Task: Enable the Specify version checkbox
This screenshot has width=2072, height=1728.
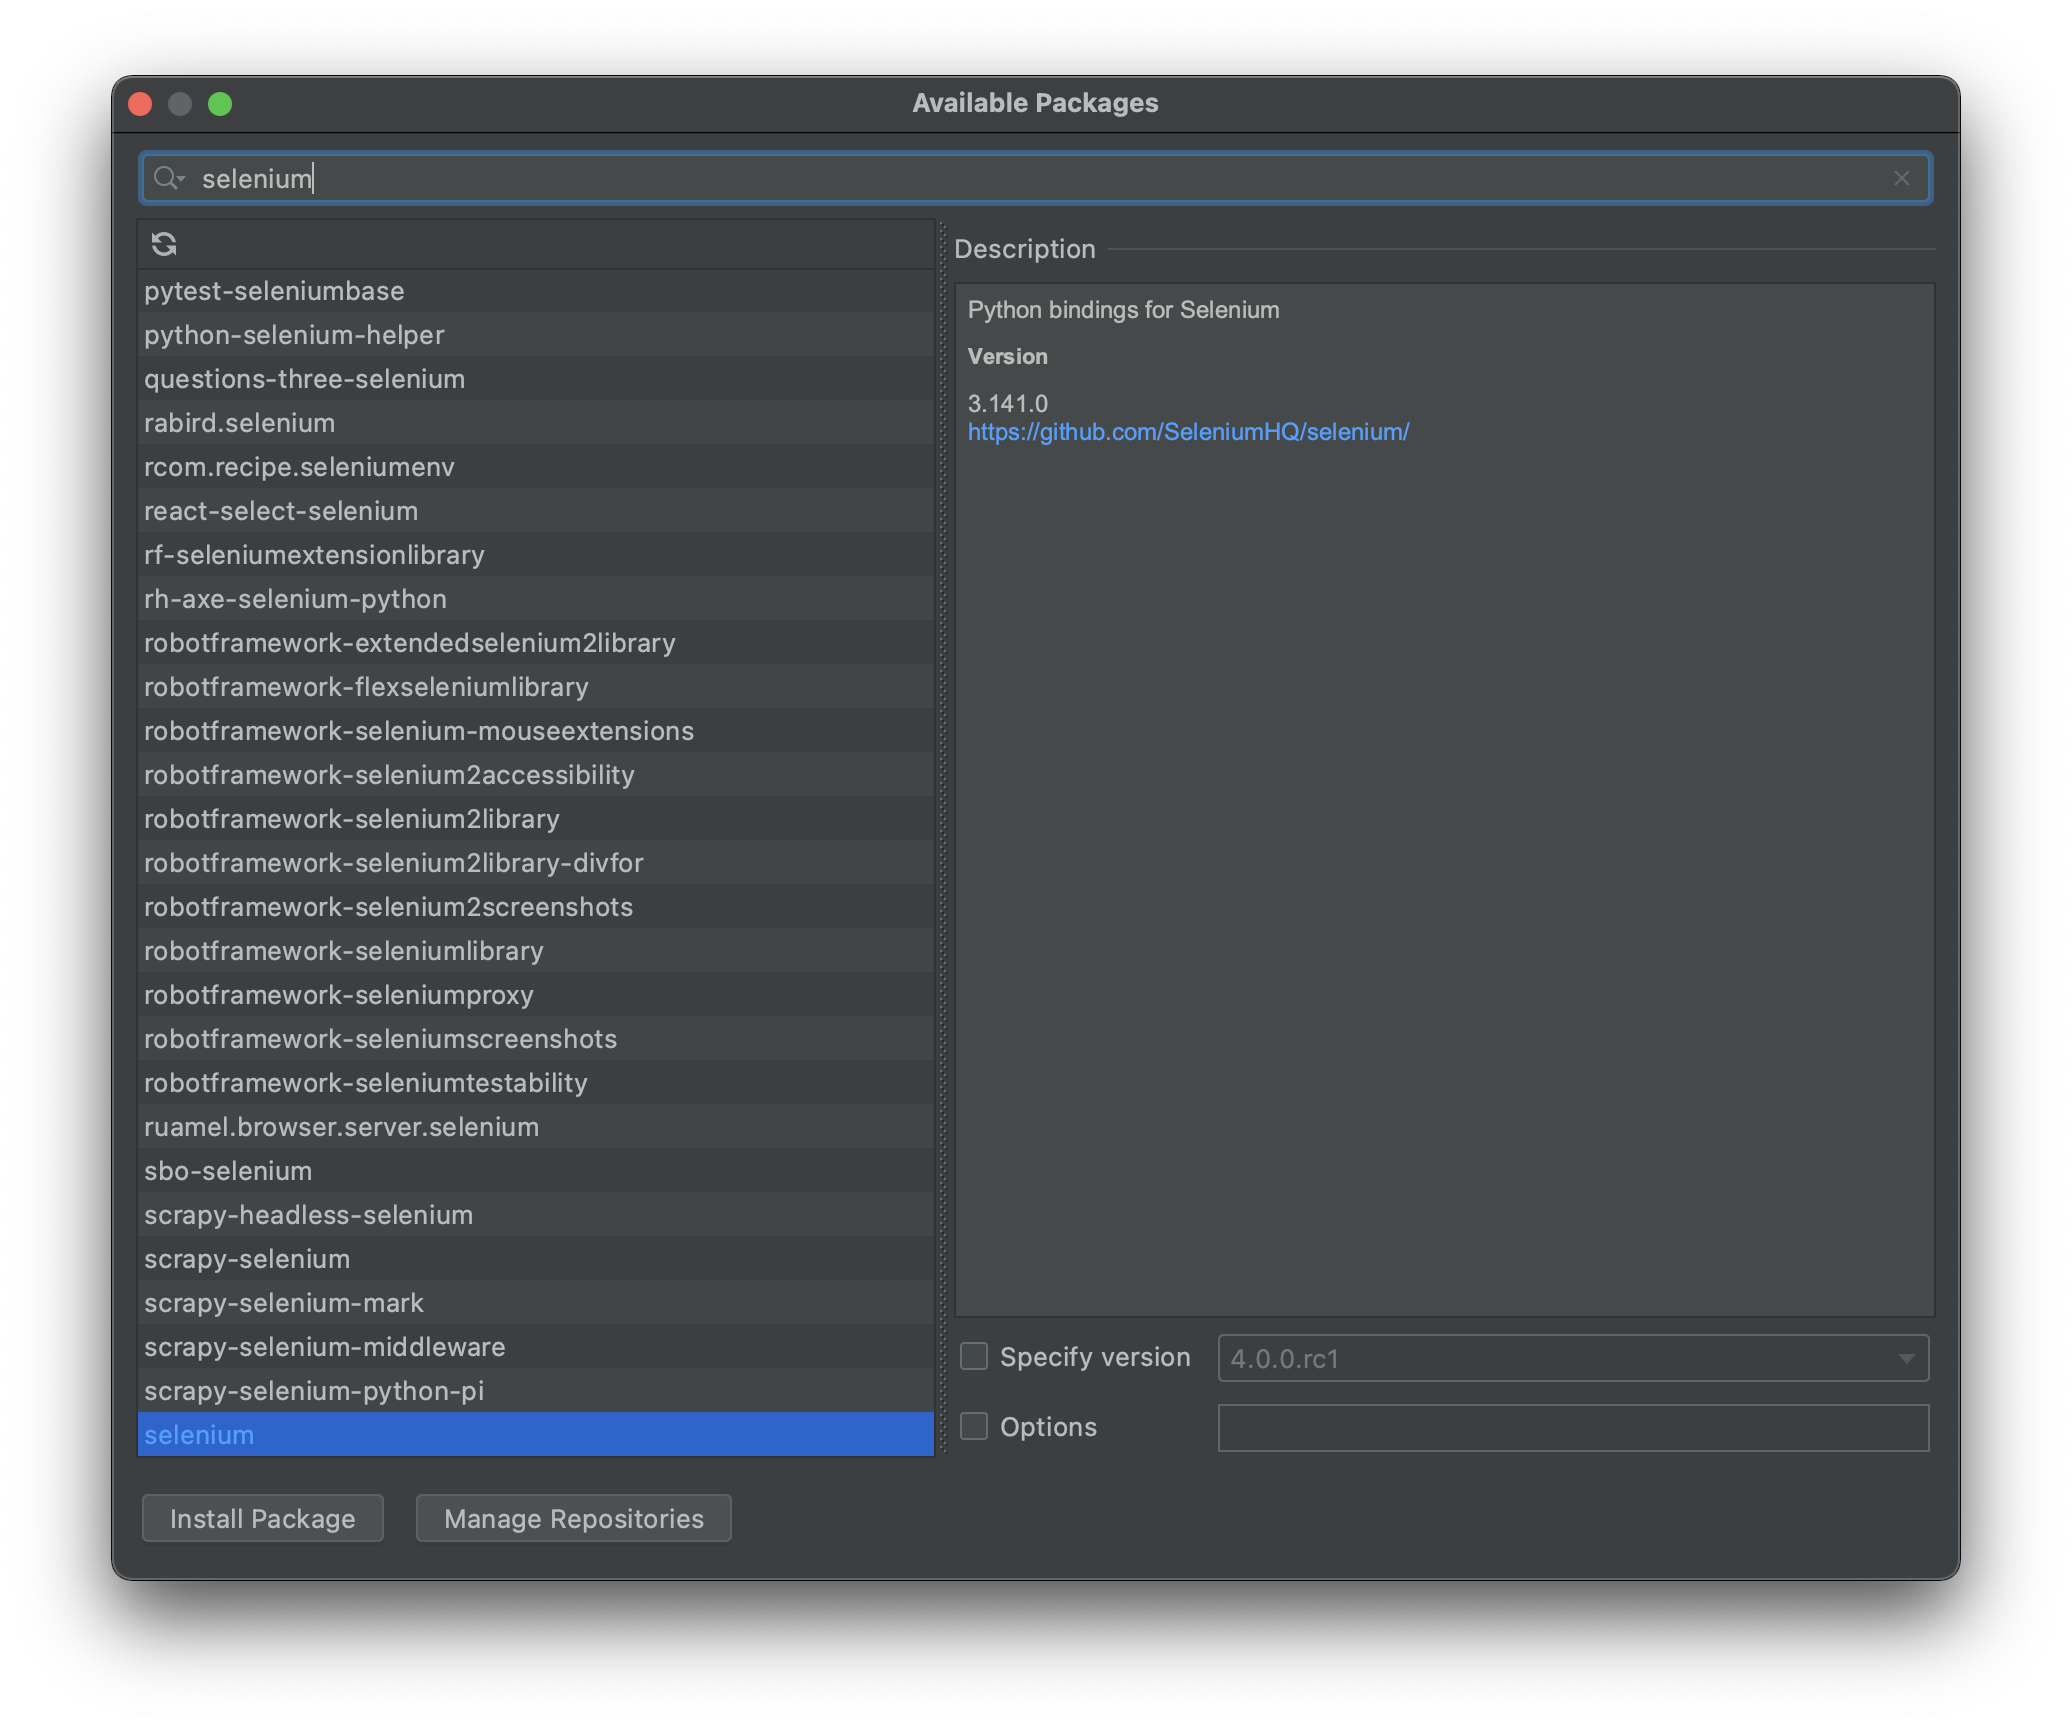Action: pos(974,1357)
